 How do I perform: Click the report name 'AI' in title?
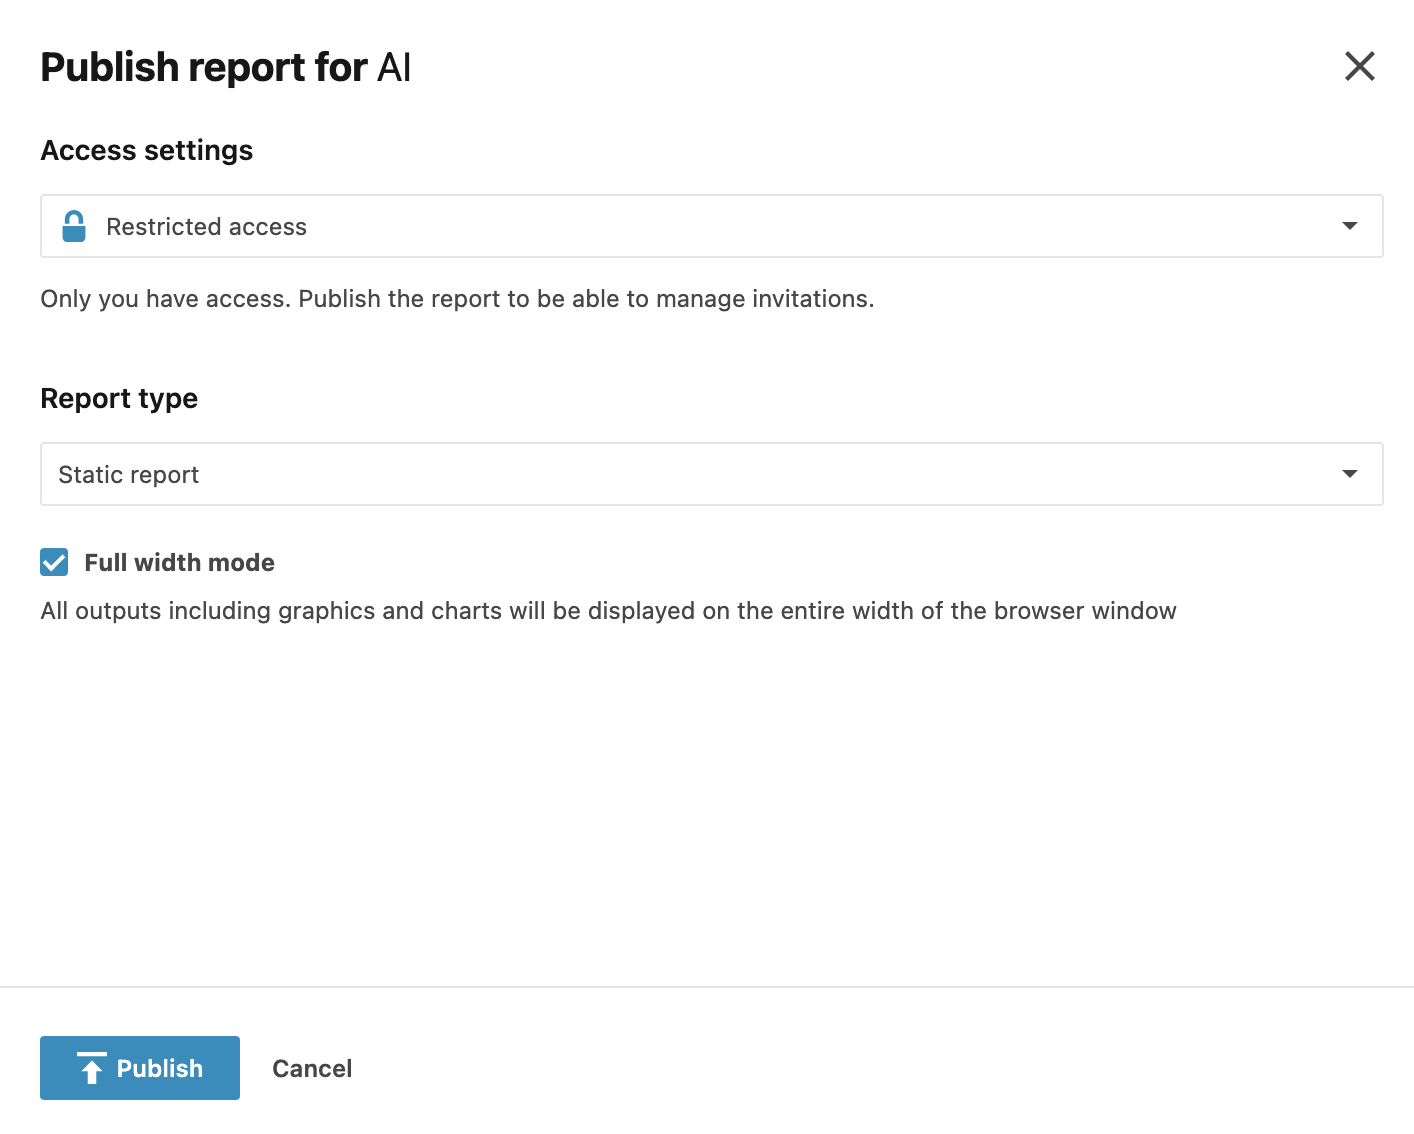[394, 67]
